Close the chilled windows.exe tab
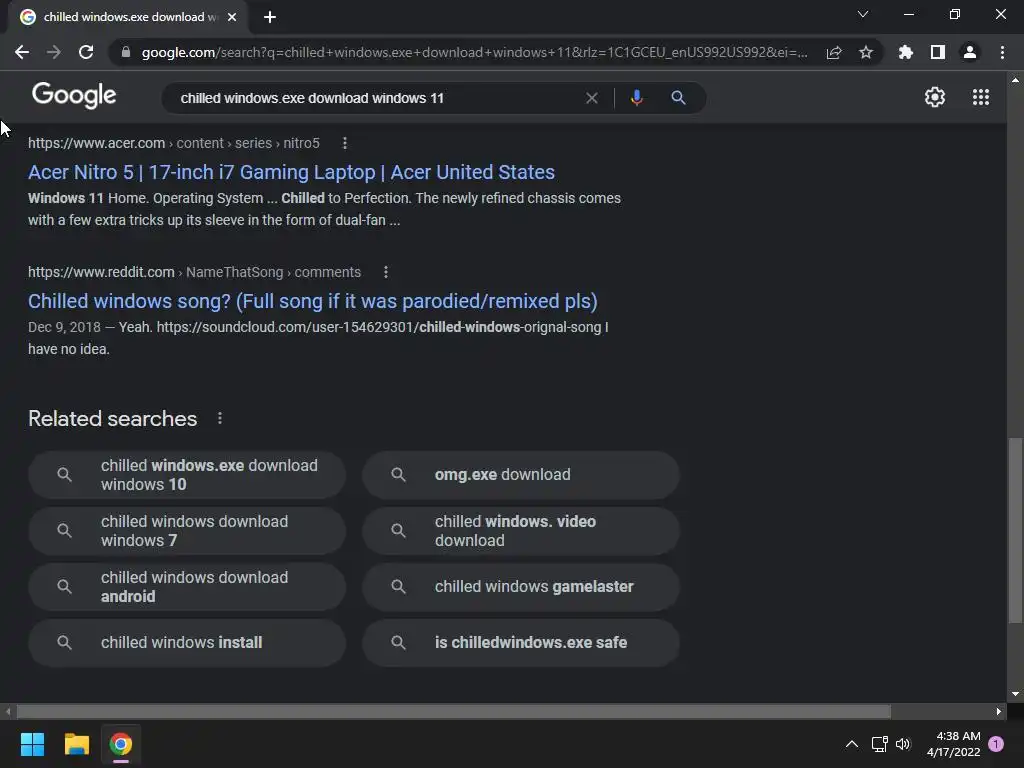Viewport: 1024px width, 768px height. pyautogui.click(x=232, y=17)
